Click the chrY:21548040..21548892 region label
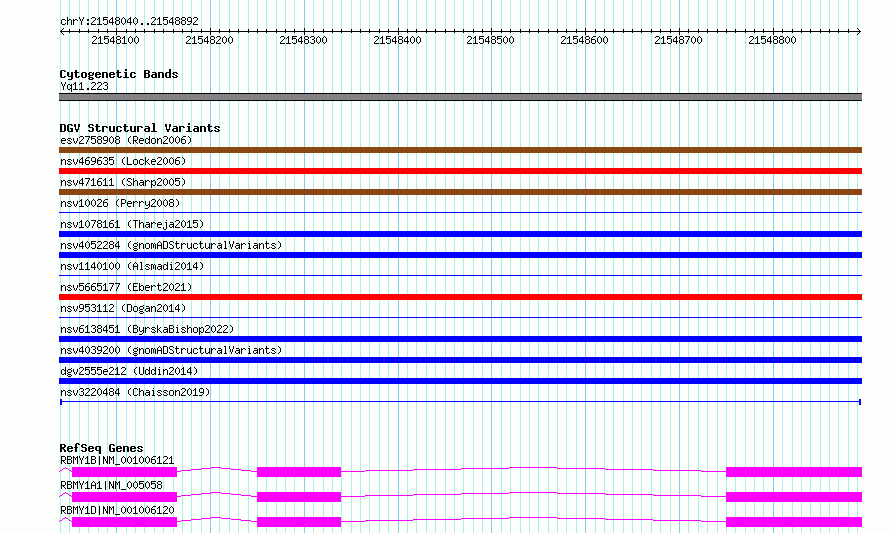 (129, 22)
